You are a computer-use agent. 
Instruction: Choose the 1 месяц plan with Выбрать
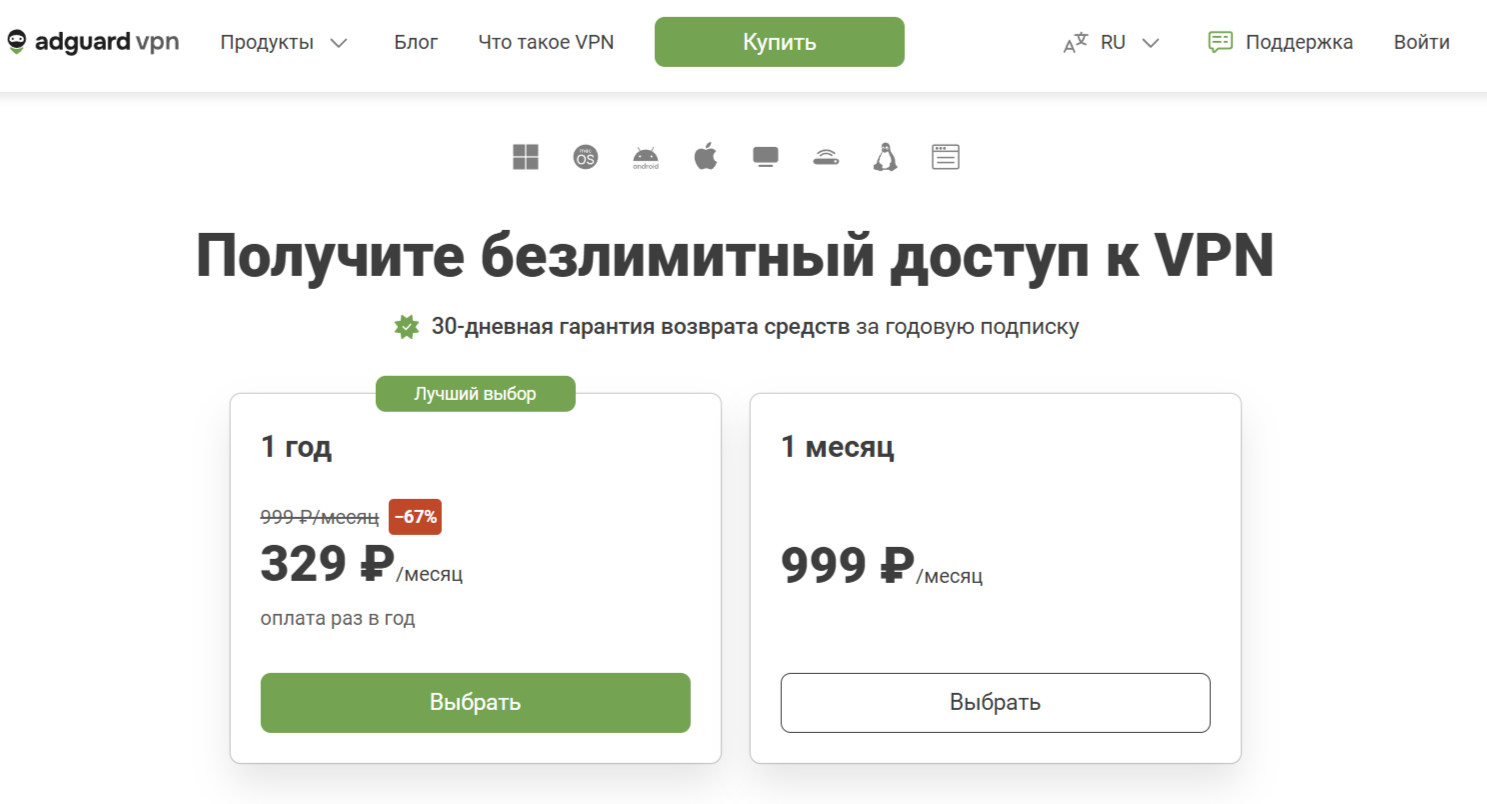996,702
